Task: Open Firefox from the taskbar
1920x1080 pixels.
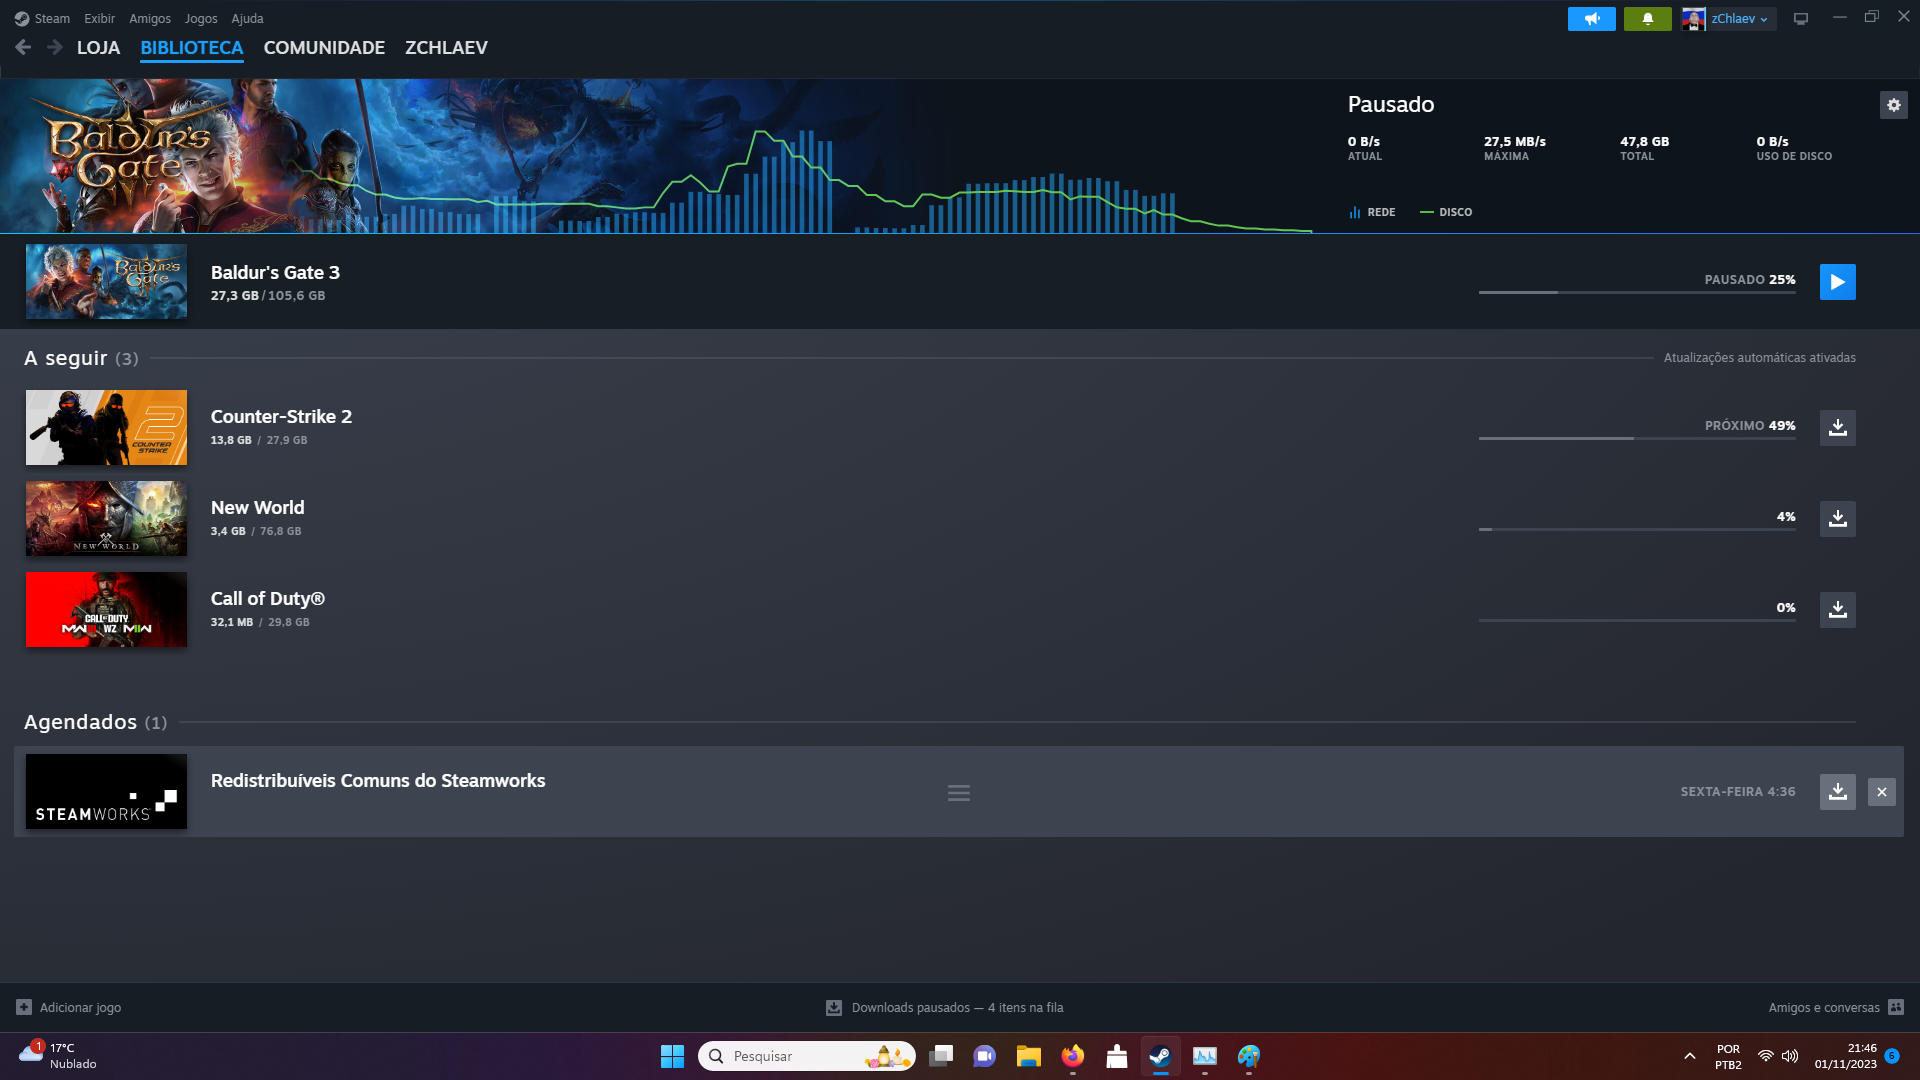Action: [1072, 1056]
